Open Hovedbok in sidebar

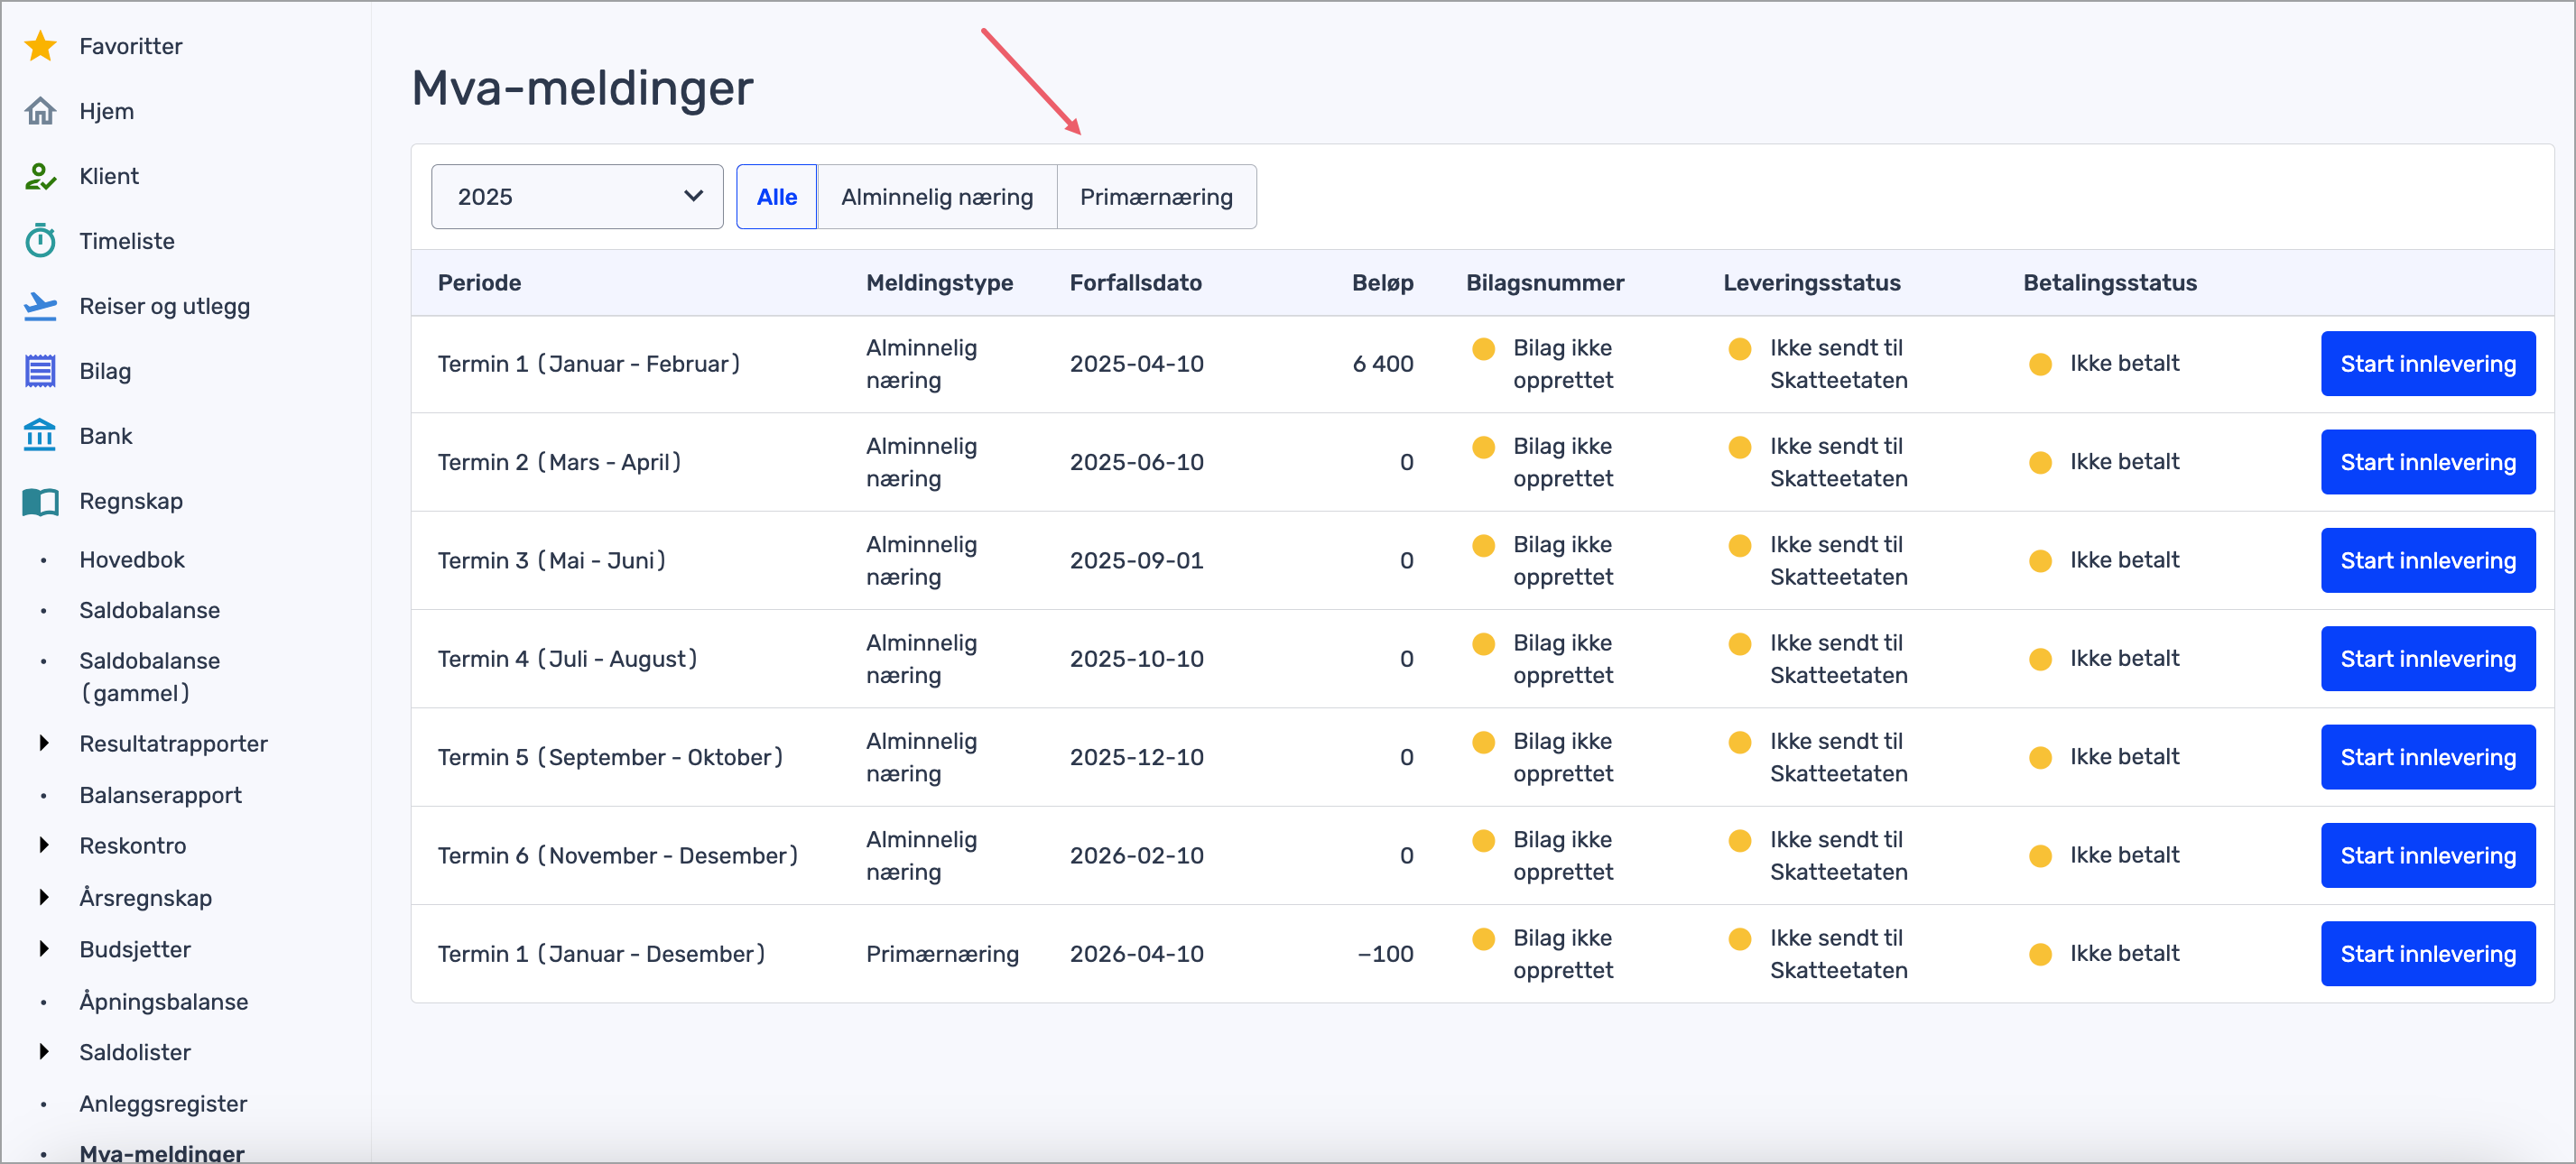132,560
